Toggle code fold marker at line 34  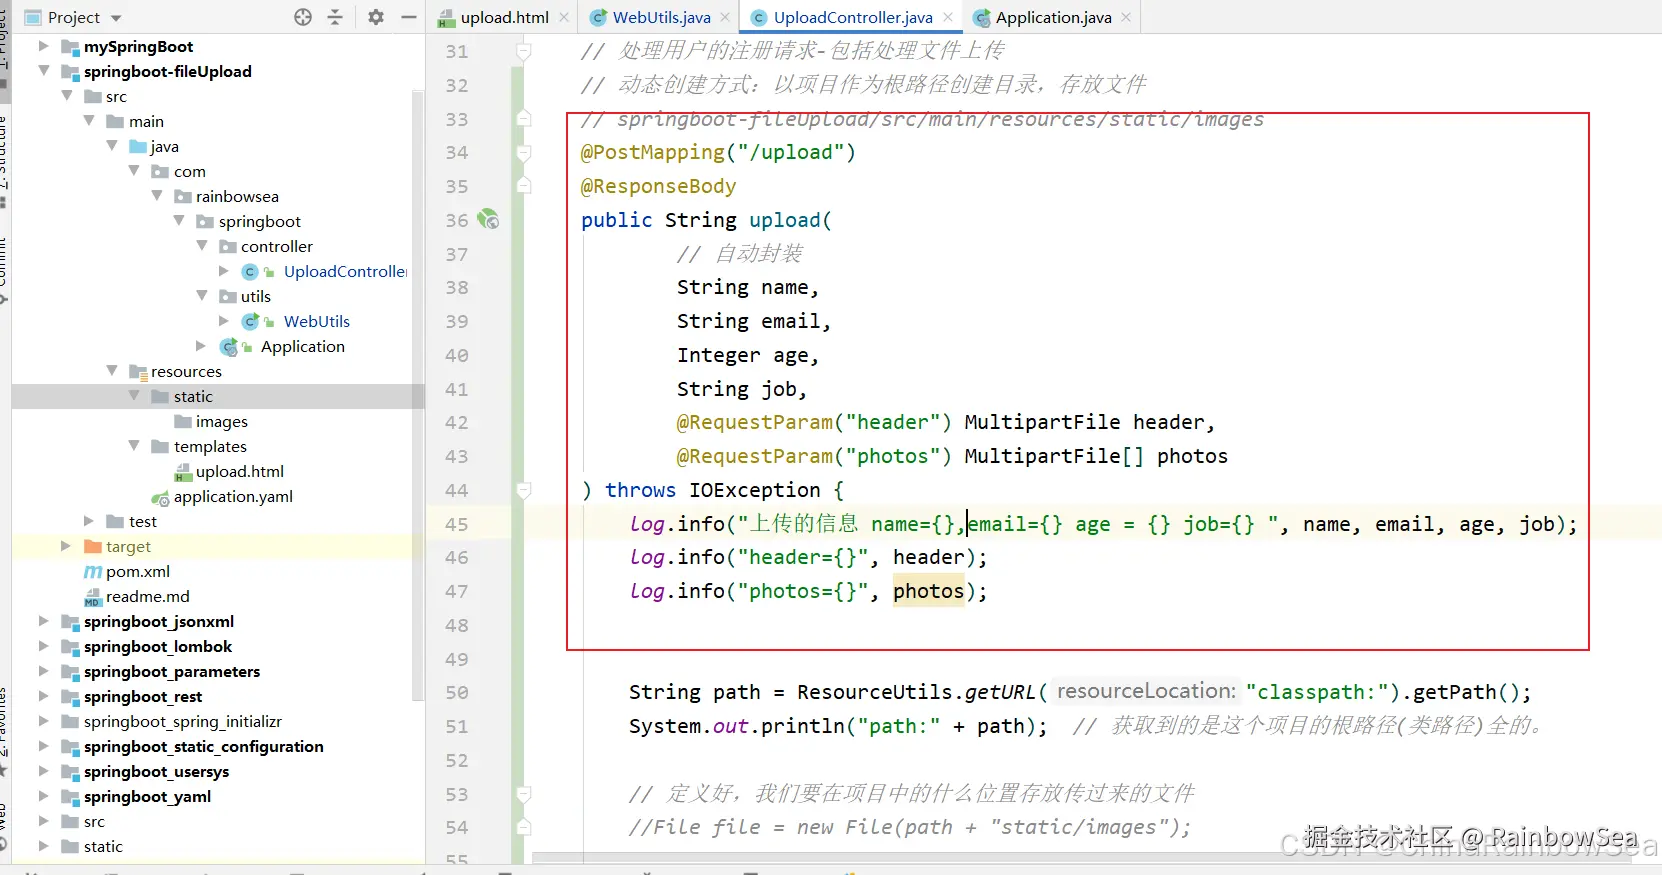coord(523,153)
